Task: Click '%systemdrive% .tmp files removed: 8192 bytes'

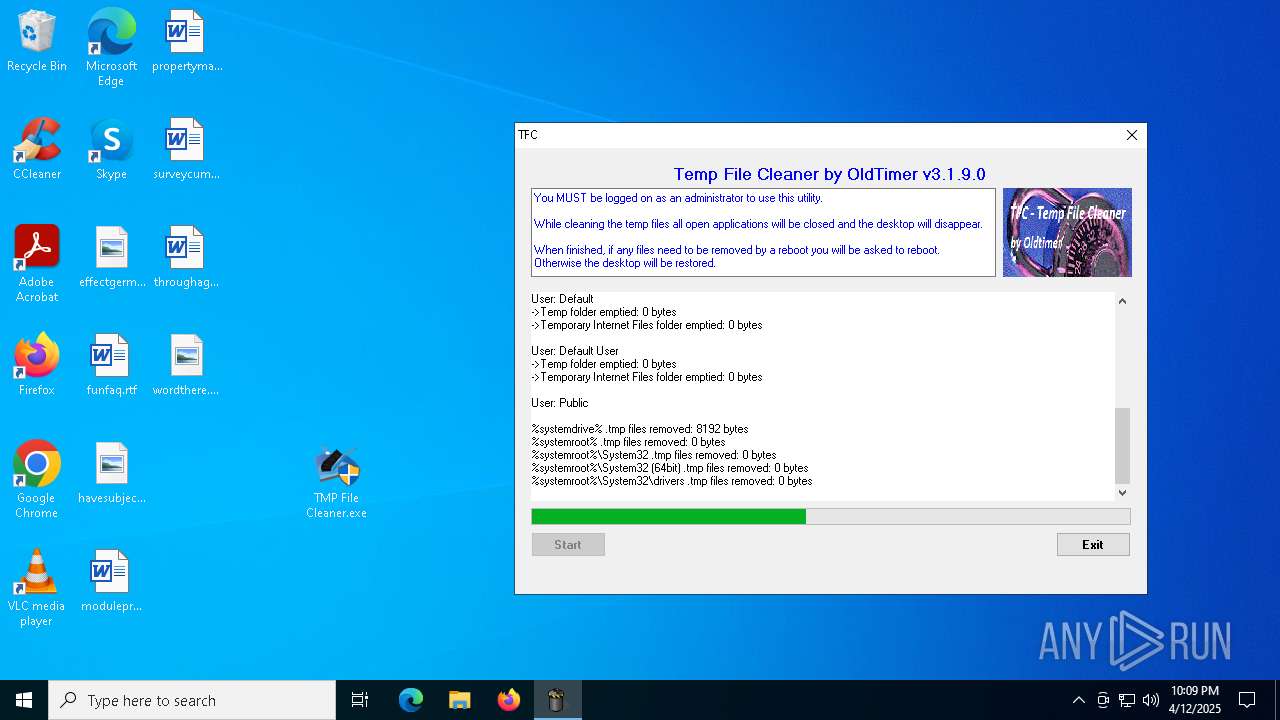Action: (x=640, y=429)
